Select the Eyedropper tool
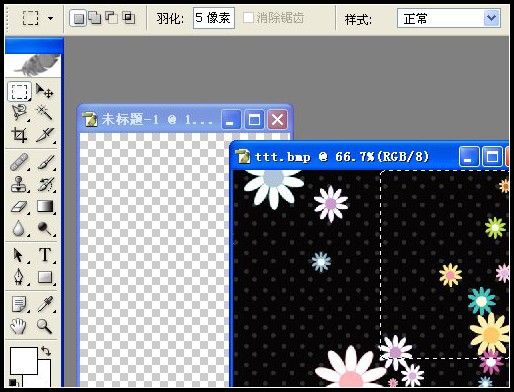This screenshot has width=514, height=392. coord(45,304)
